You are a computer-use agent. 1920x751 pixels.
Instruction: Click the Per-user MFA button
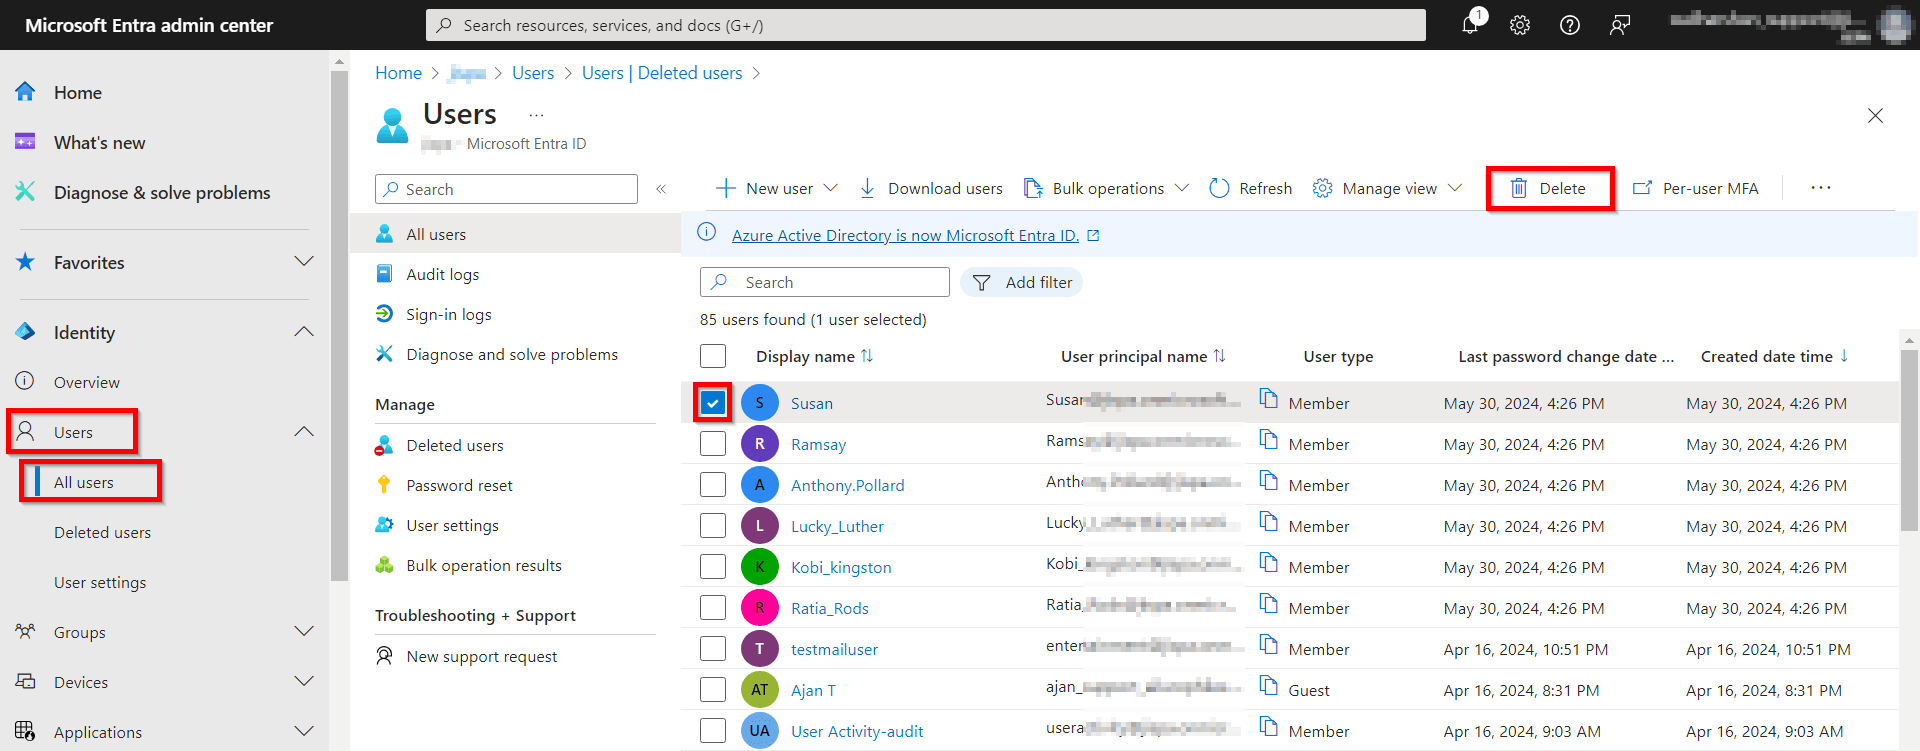click(x=1695, y=188)
